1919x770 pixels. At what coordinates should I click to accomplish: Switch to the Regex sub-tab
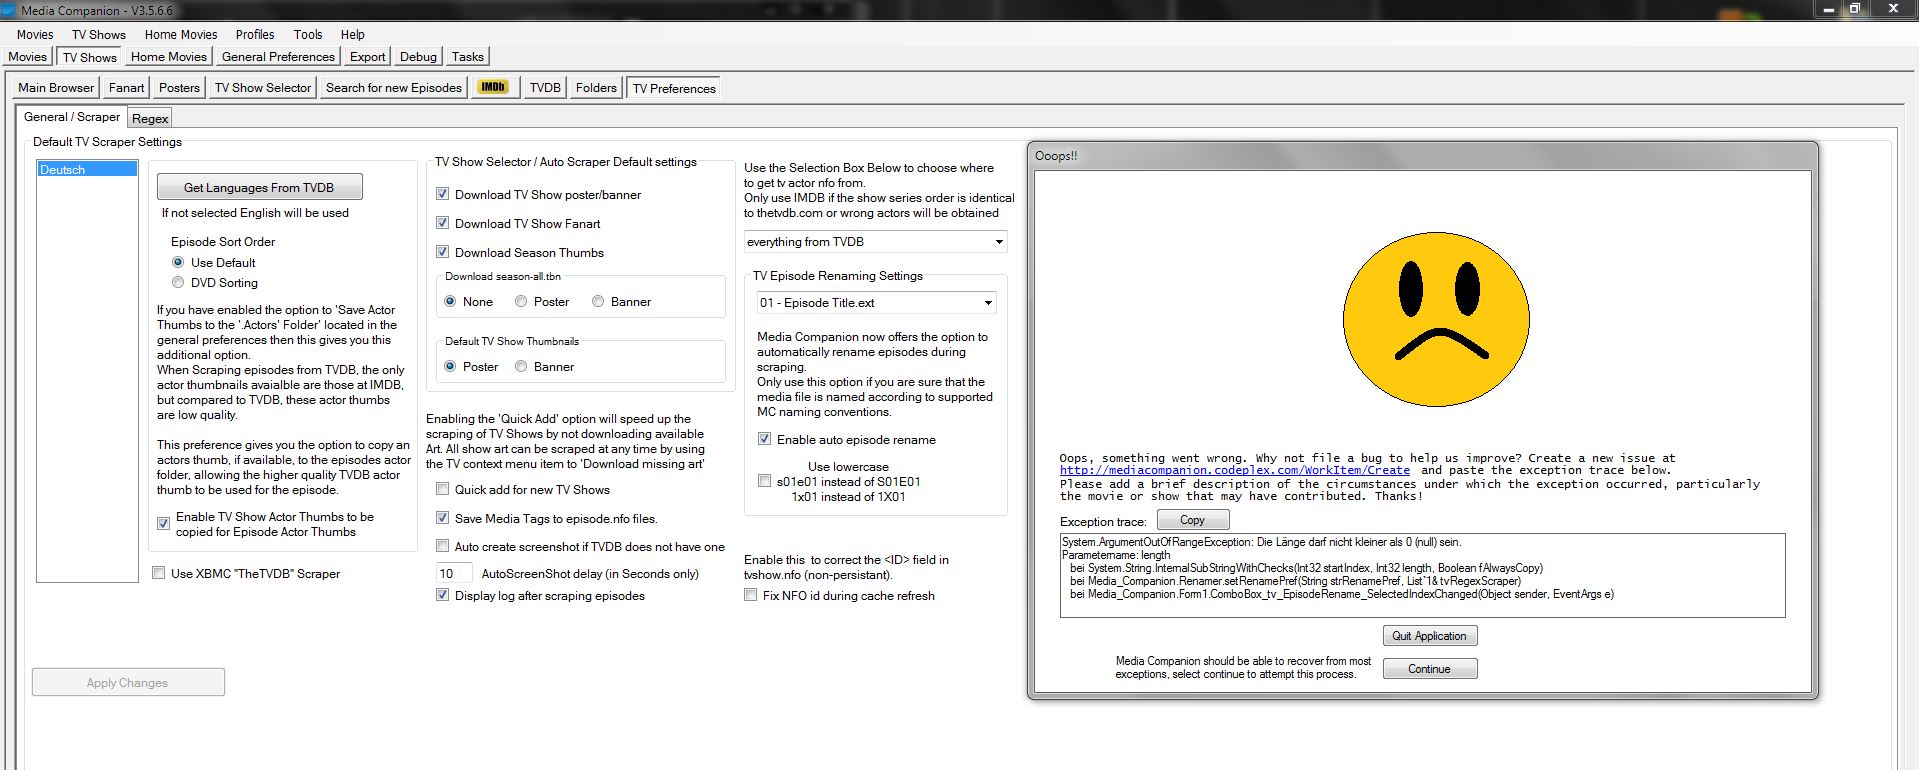click(x=150, y=118)
